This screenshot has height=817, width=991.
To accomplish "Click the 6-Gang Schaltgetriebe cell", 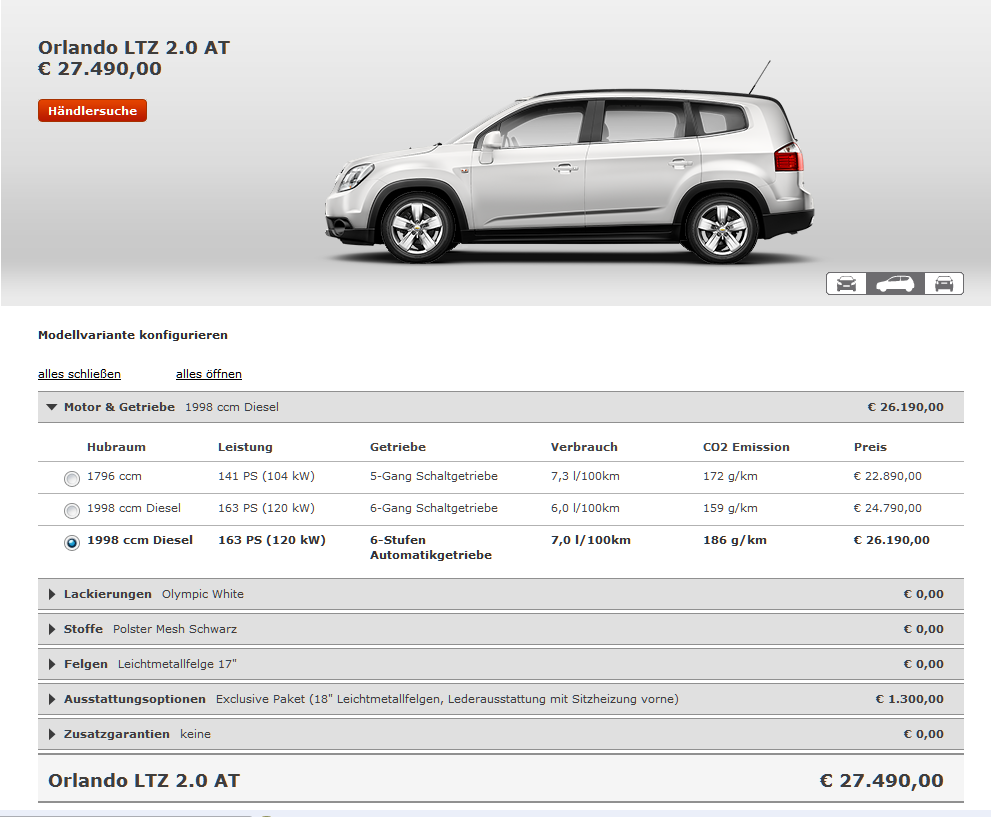I will (x=434, y=508).
